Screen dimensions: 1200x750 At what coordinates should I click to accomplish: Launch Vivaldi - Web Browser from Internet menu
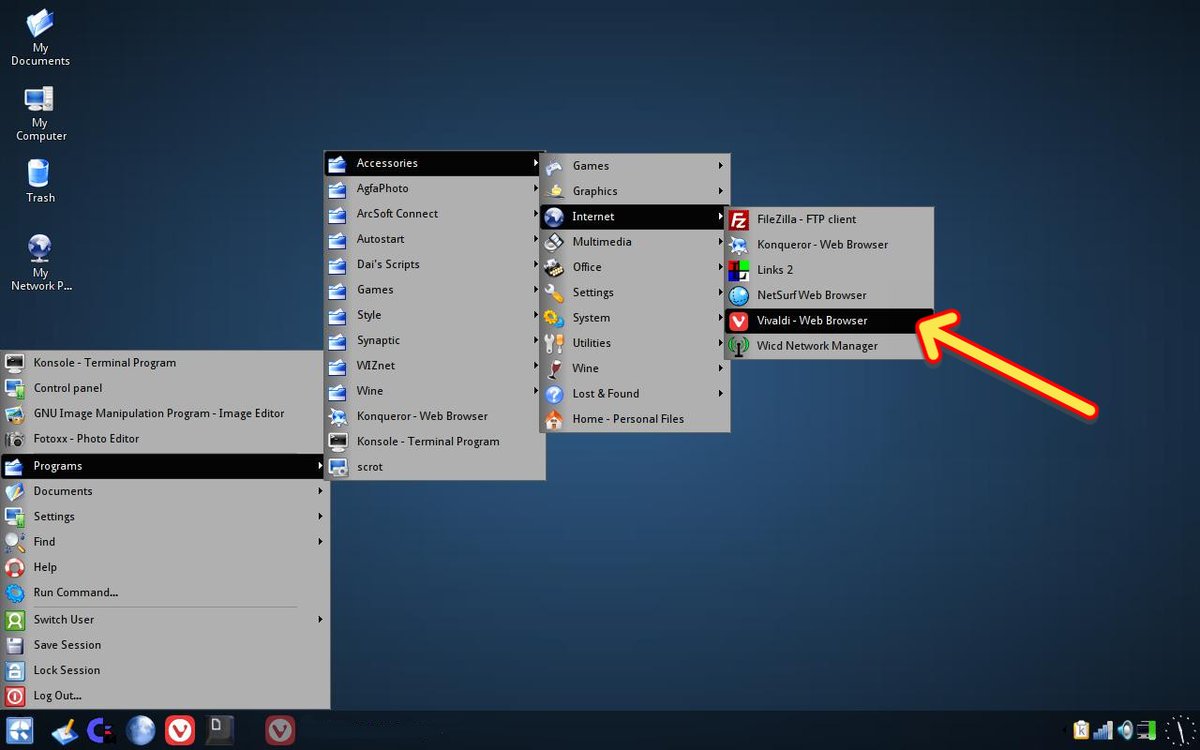829,320
